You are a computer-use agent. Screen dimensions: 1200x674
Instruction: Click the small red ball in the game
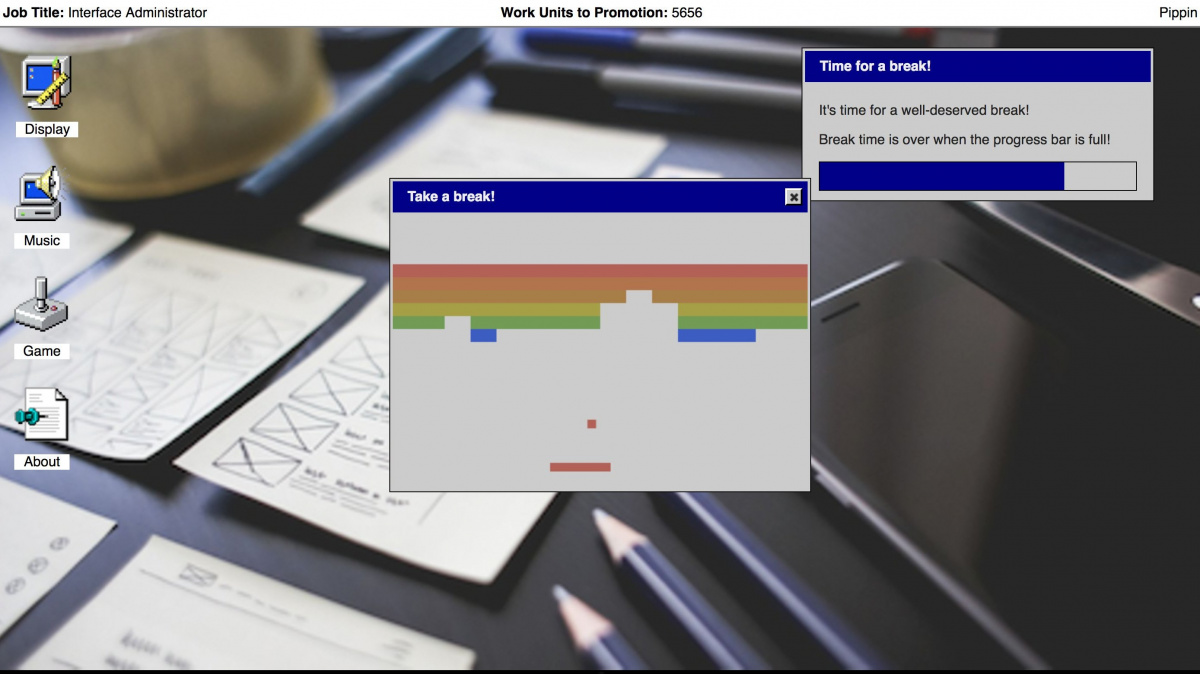[592, 424]
